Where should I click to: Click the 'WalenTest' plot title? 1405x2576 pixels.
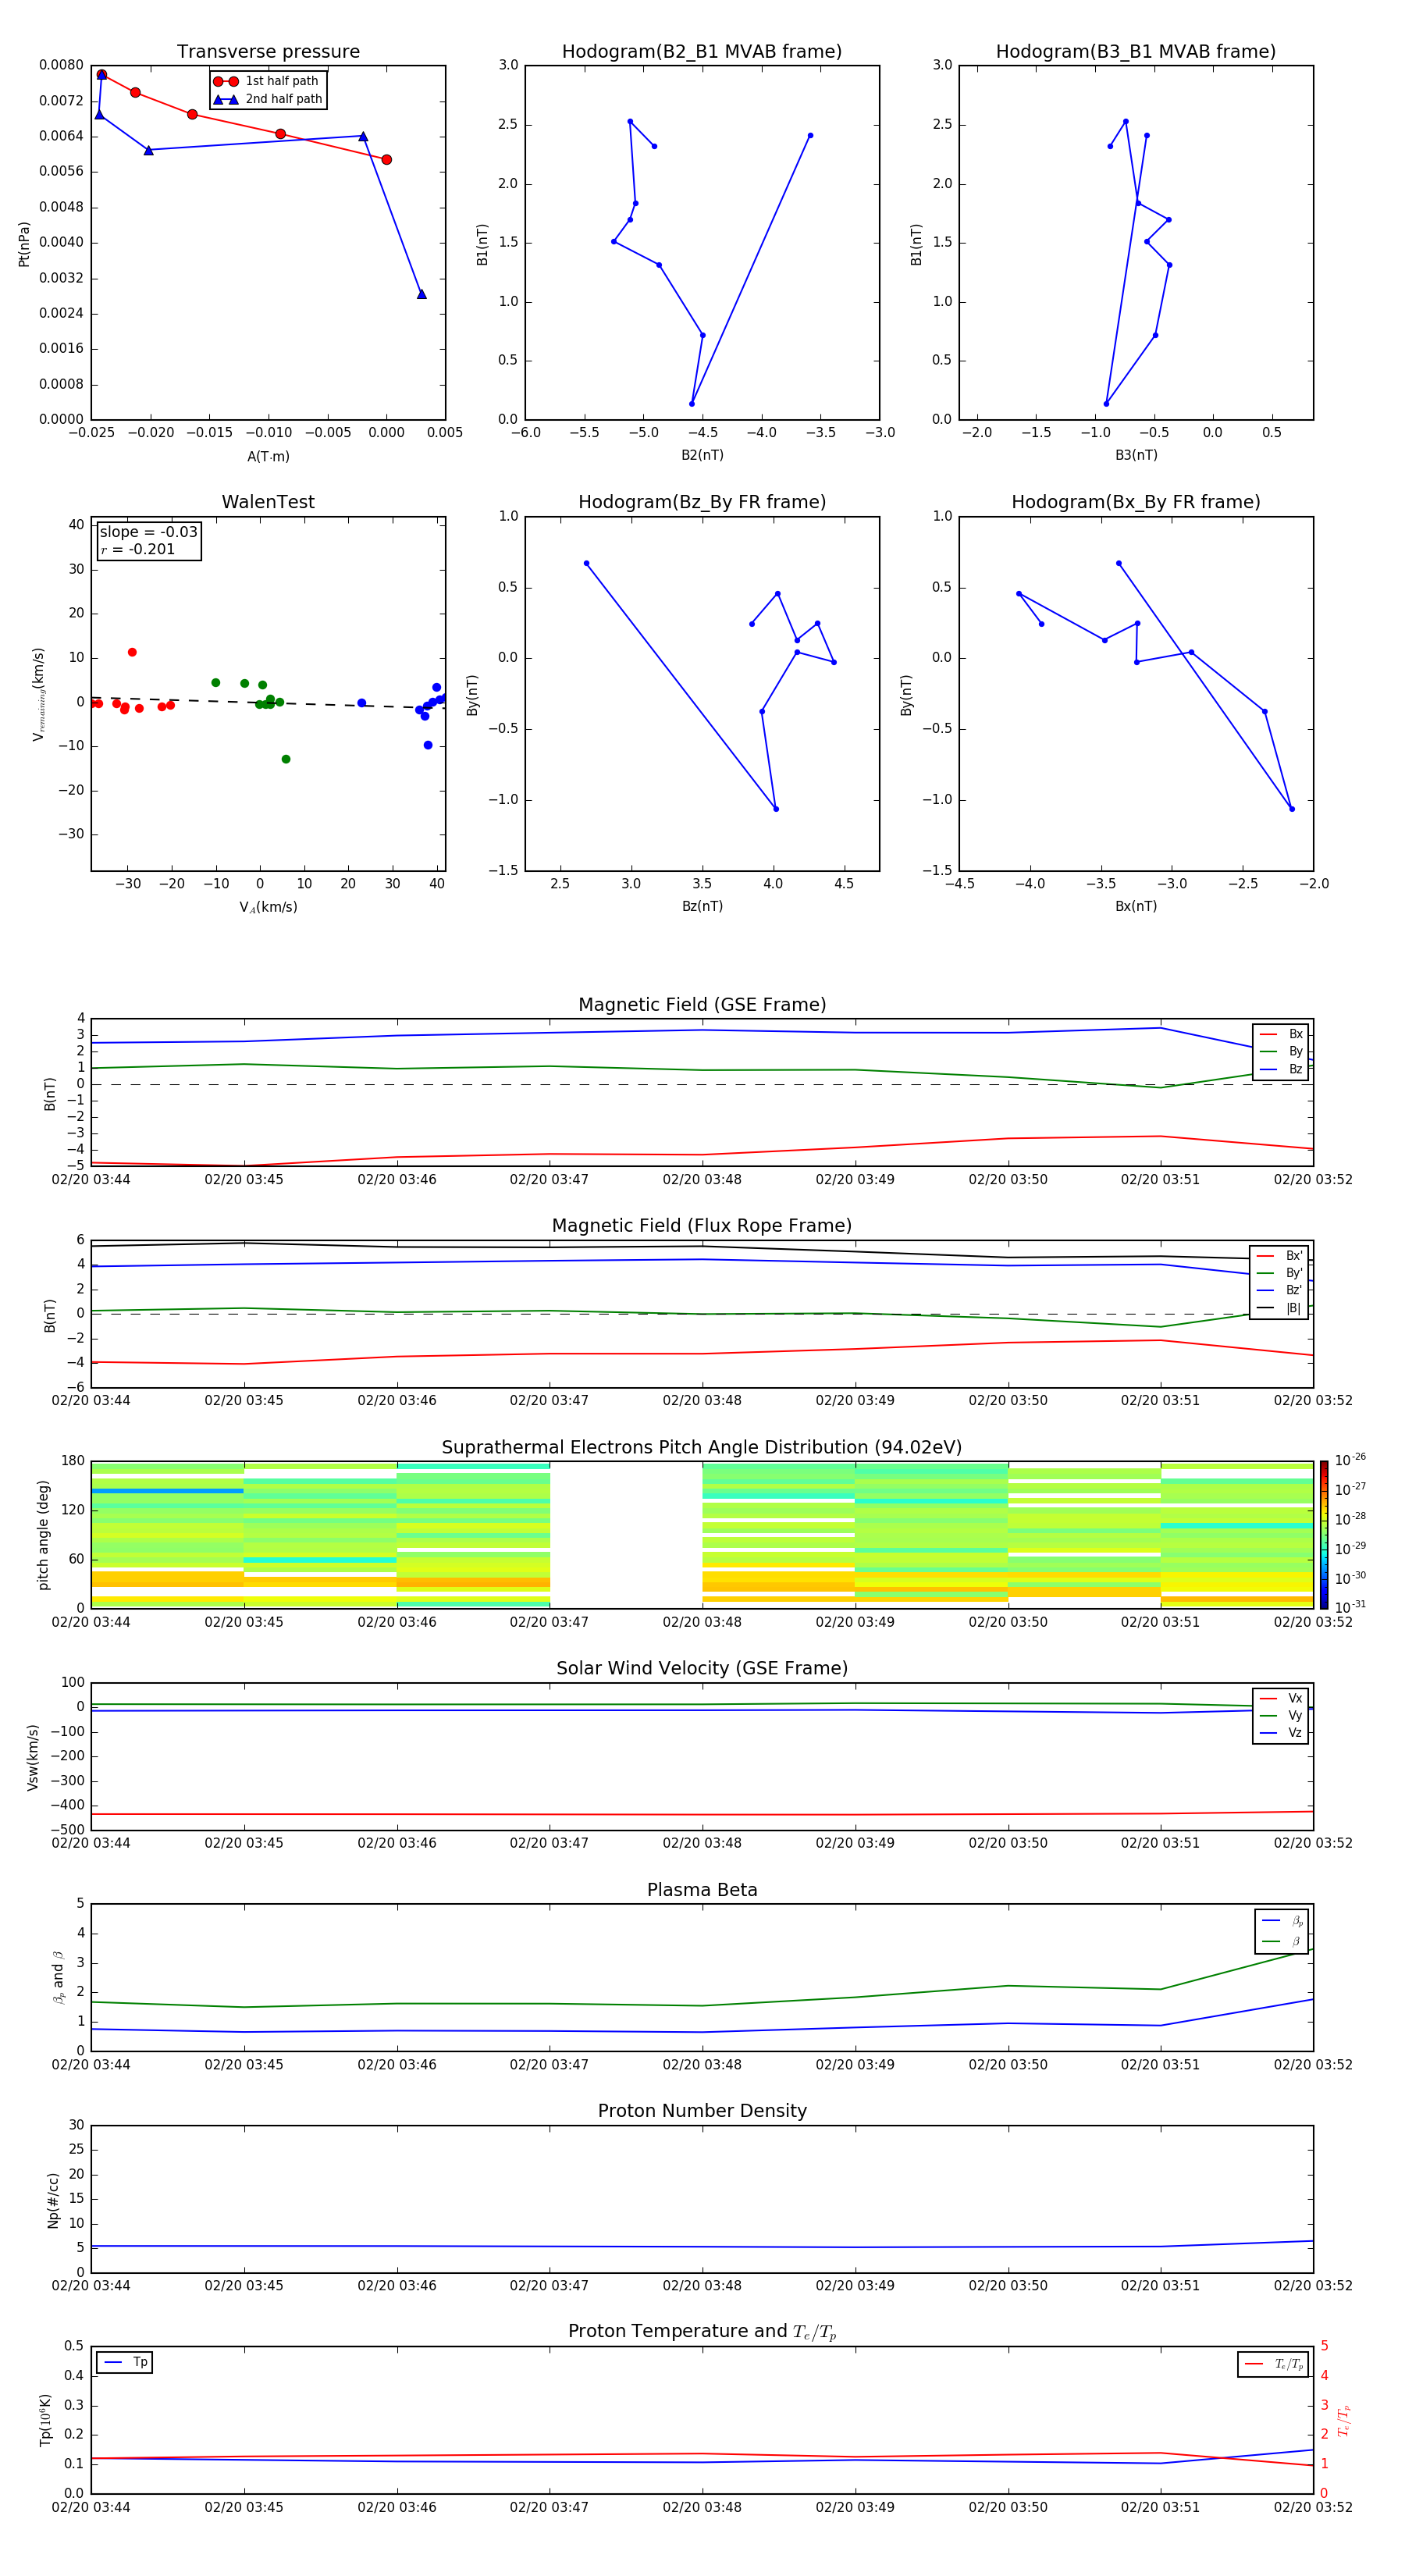coord(268,502)
